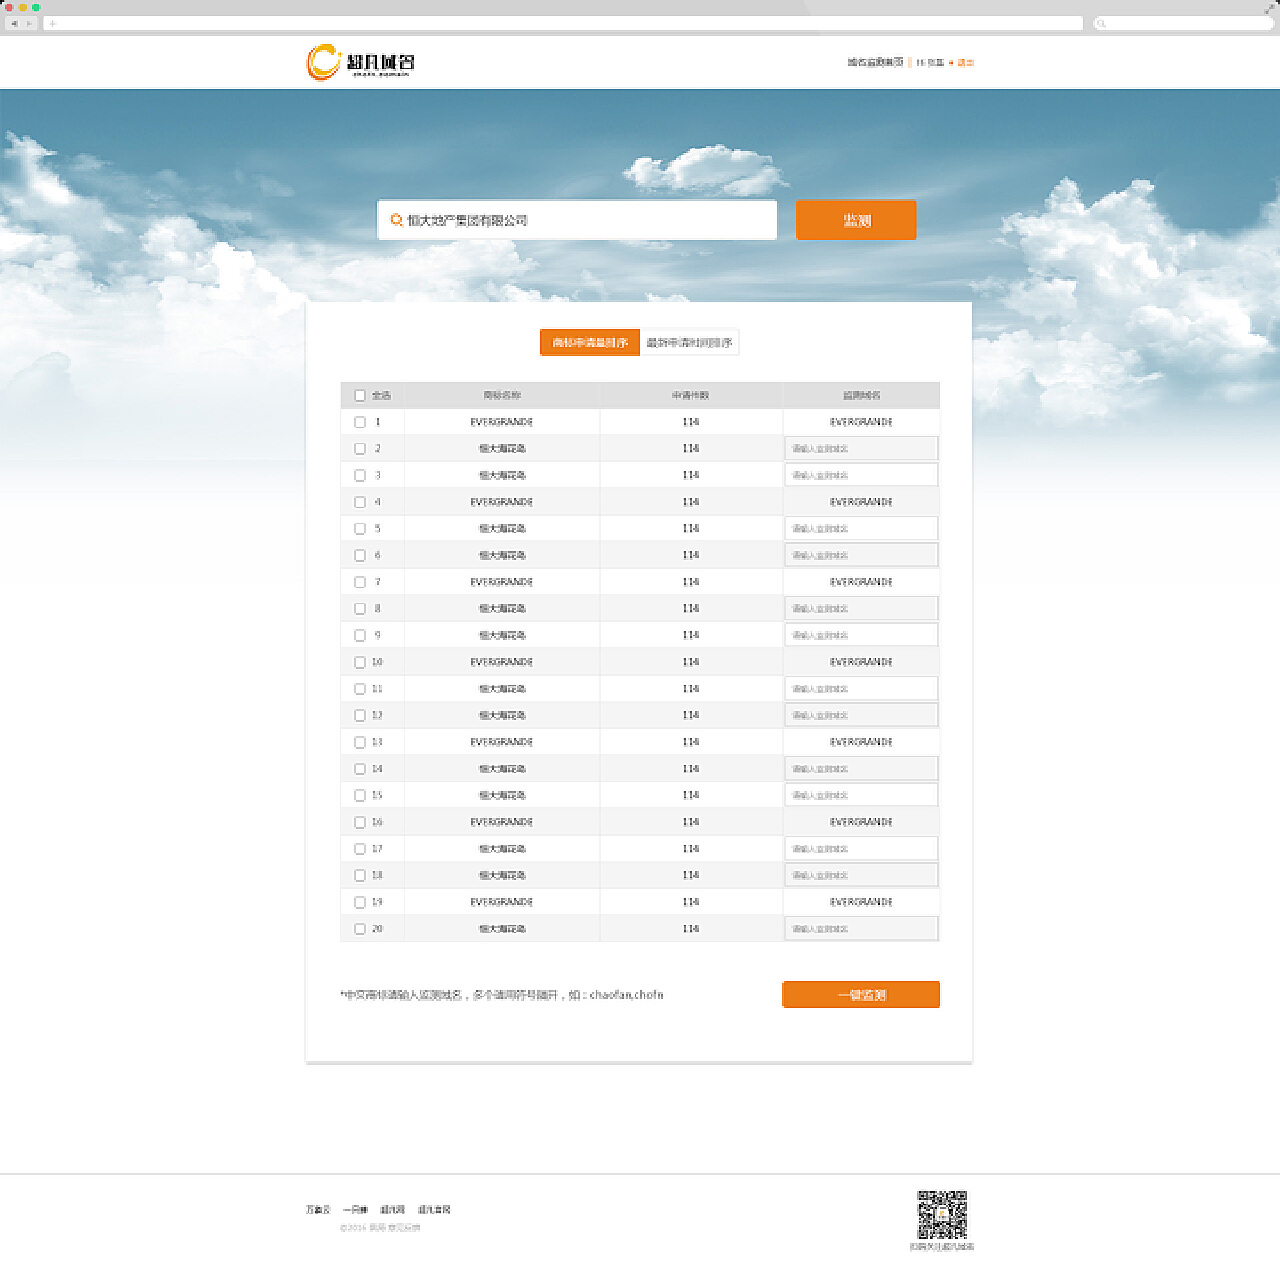
Task: Check the box for row 20
Action: click(x=360, y=929)
